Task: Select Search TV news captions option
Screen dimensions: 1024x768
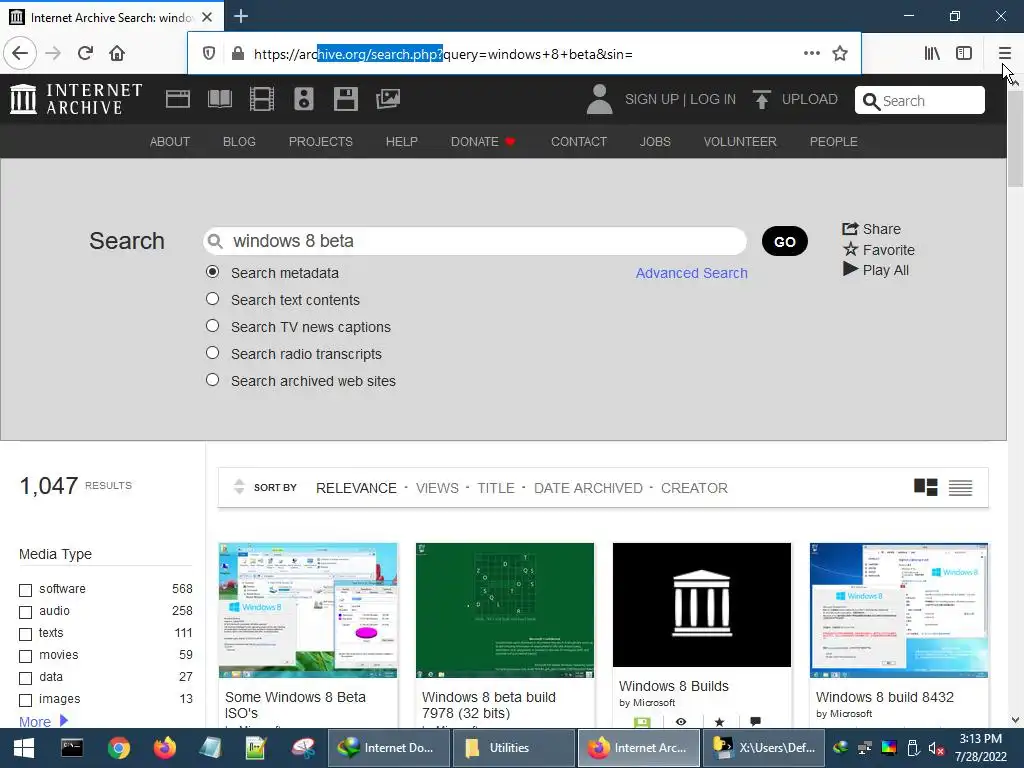Action: 212,325
